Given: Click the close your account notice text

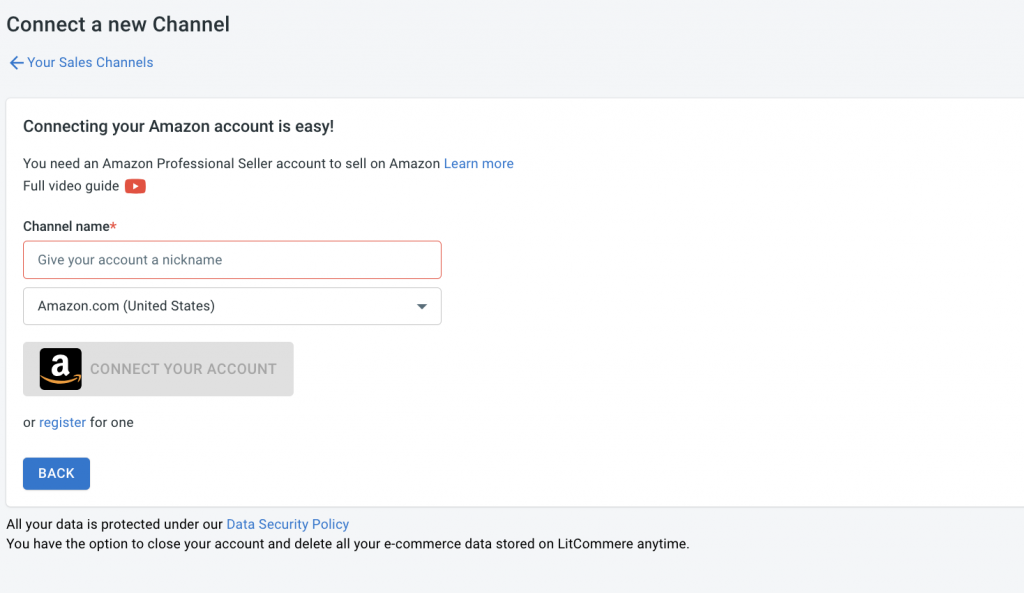Looking at the screenshot, I should pyautogui.click(x=348, y=544).
